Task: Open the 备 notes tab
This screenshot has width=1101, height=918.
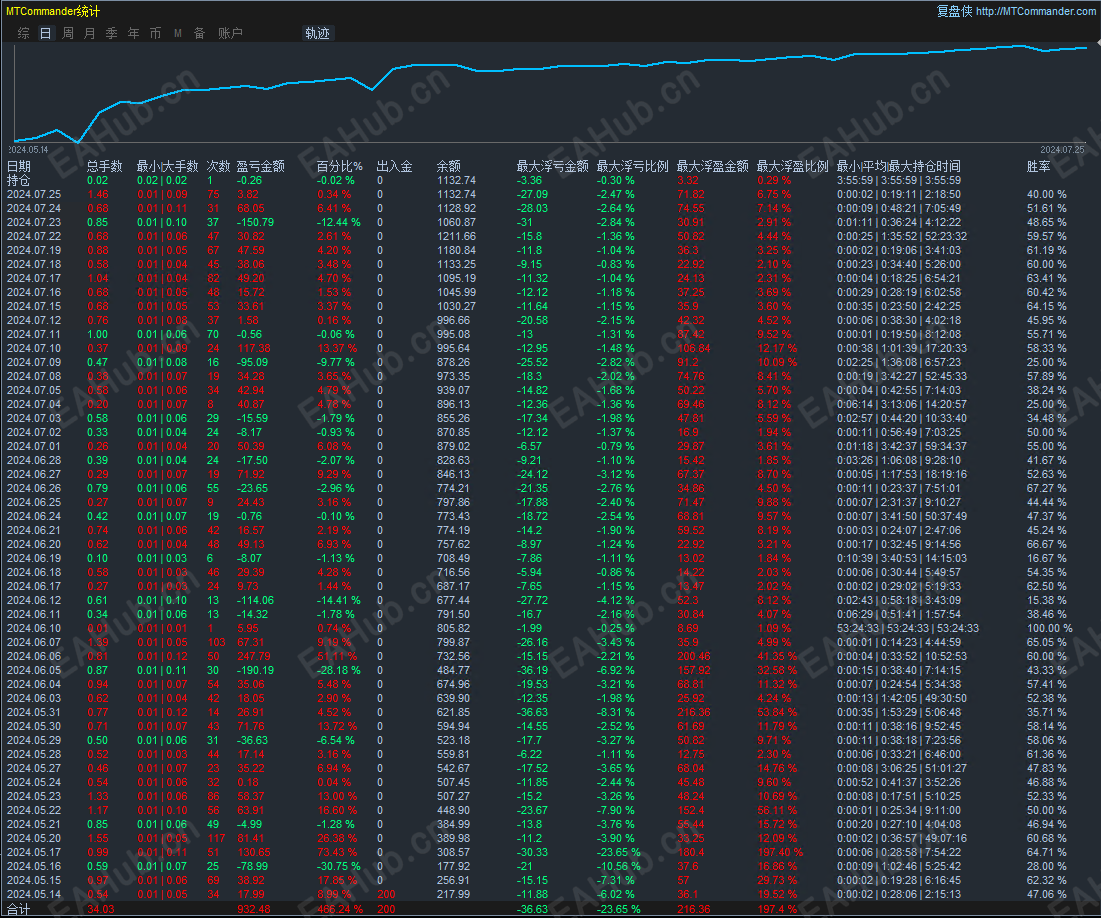Action: click(199, 33)
